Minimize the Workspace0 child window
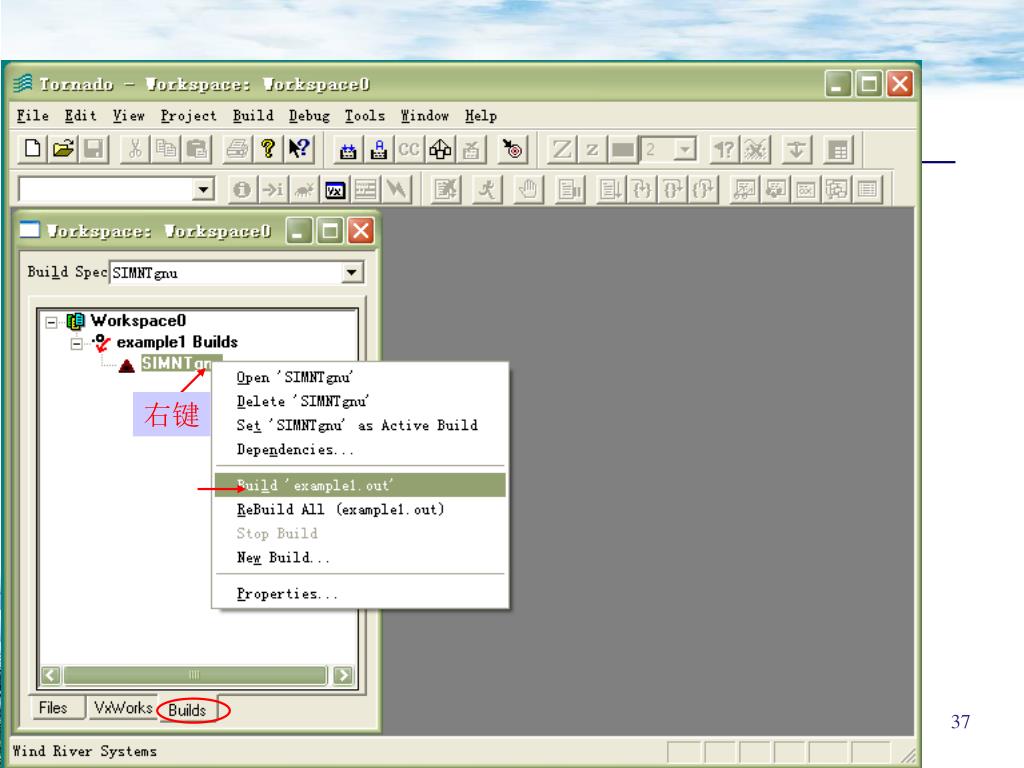Viewport: 1024px width, 768px height. pos(299,231)
